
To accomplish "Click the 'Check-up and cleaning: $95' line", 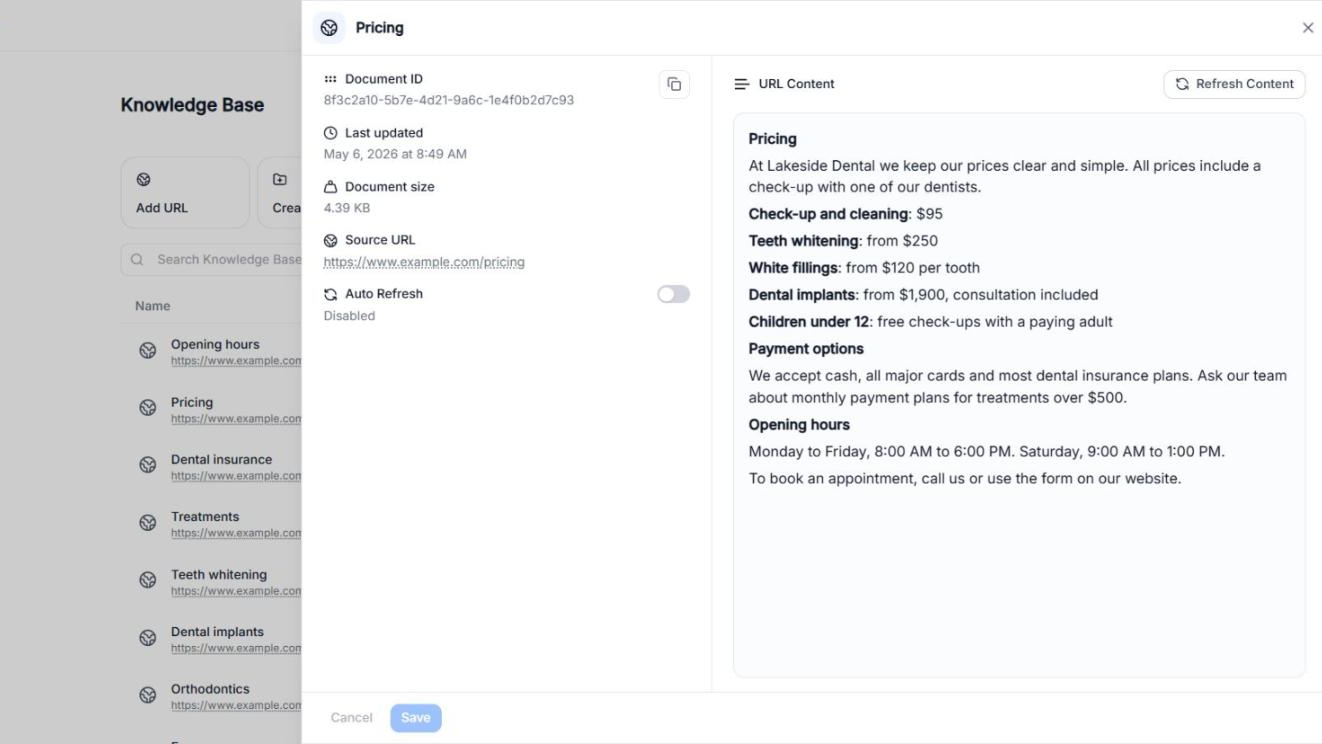I will pyautogui.click(x=846, y=214).
